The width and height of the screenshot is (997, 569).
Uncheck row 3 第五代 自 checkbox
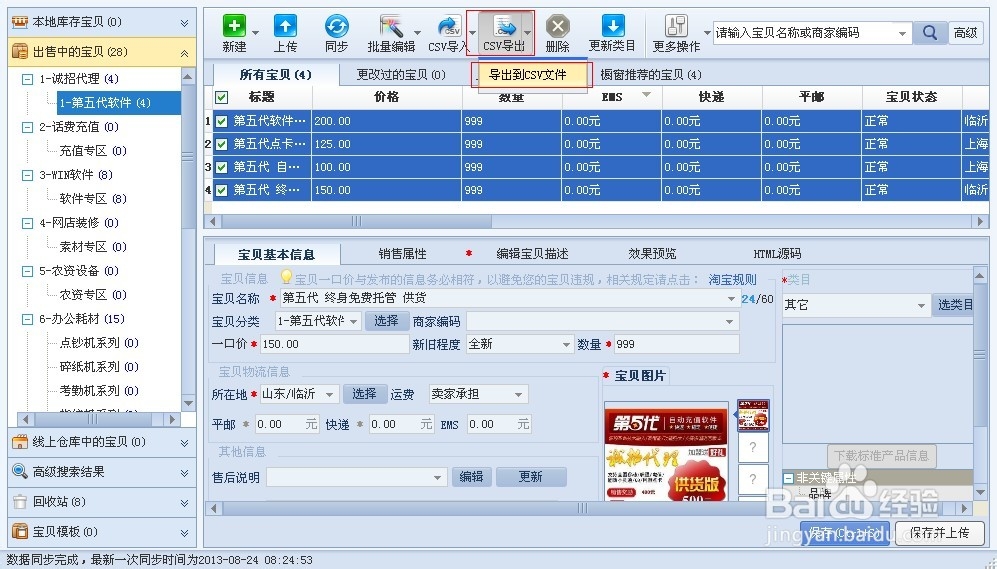tap(221, 167)
